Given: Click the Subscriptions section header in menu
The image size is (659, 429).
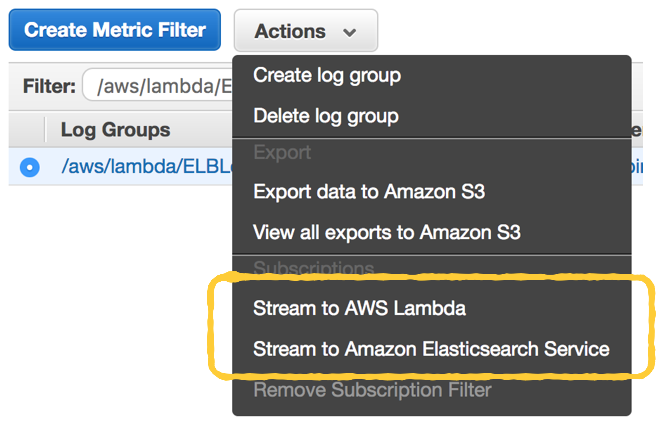Looking at the screenshot, I should (313, 268).
